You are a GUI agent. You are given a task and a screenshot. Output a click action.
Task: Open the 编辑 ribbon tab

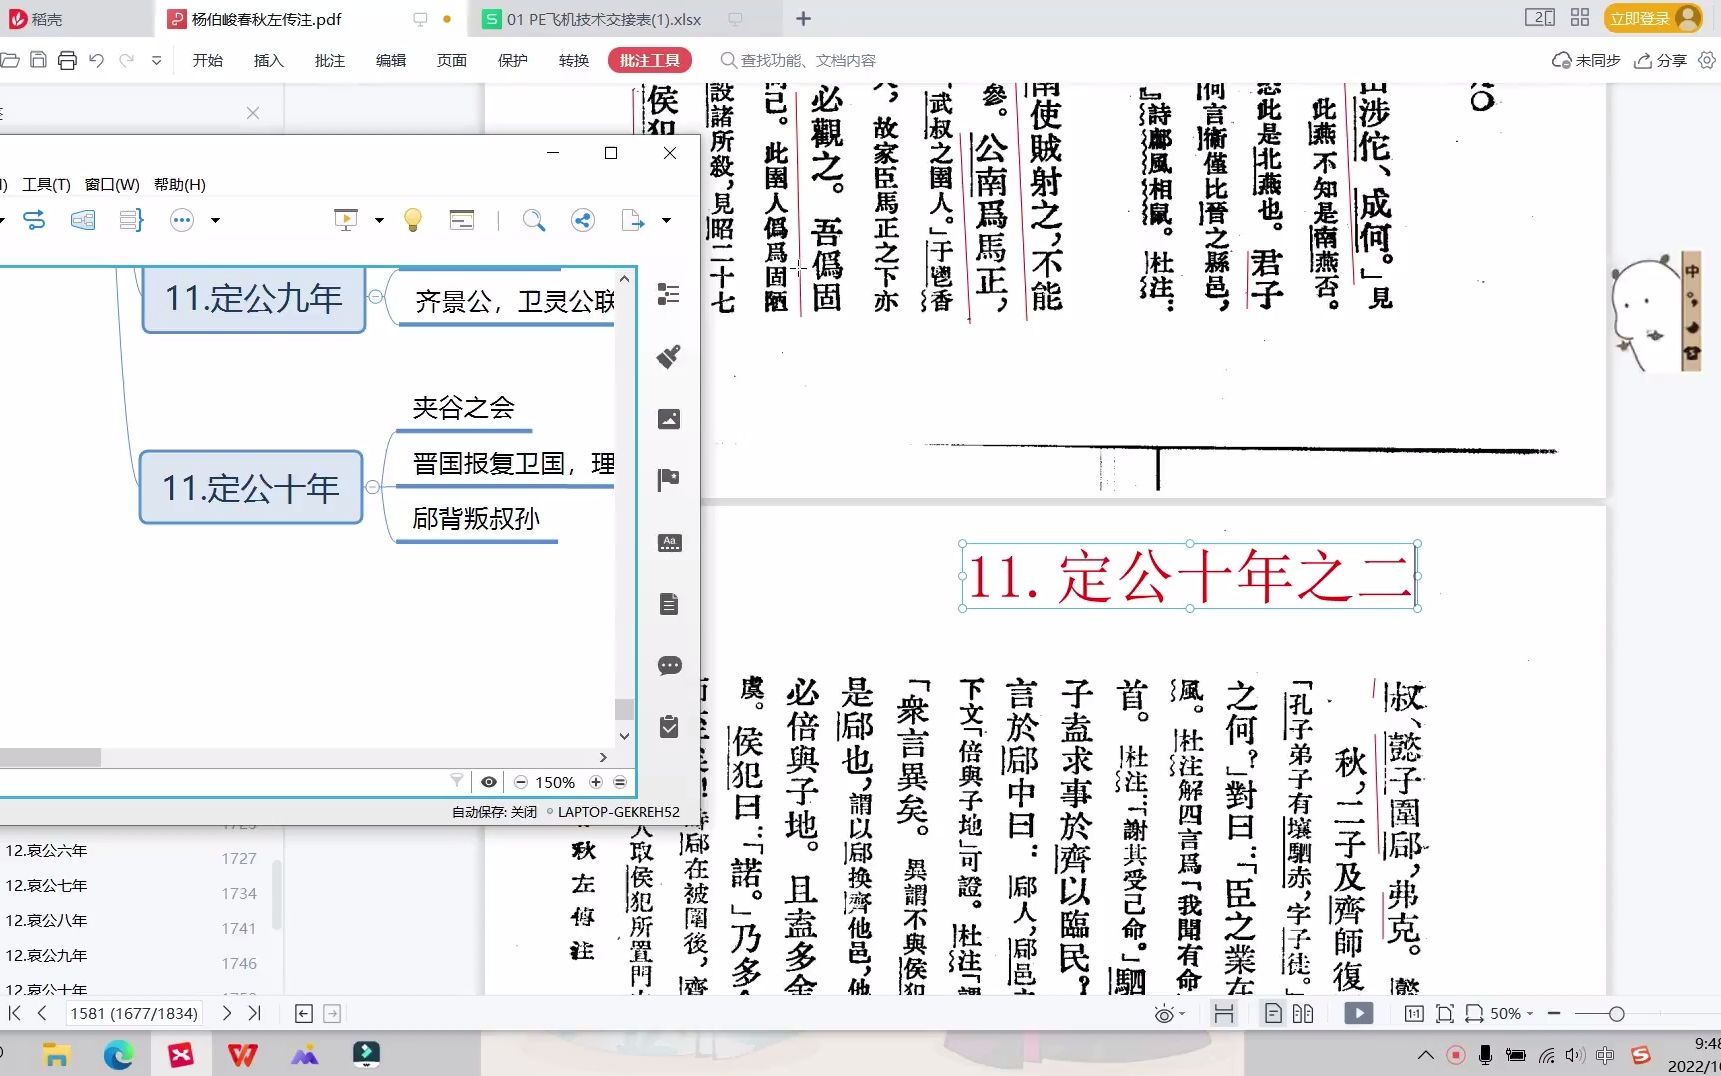pos(391,60)
